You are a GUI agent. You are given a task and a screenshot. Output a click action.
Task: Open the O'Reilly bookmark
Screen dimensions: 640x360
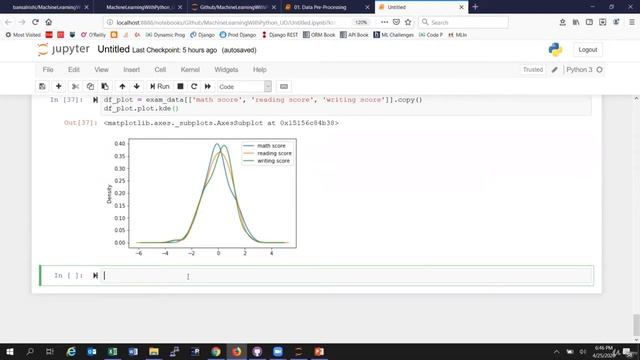[93, 35]
